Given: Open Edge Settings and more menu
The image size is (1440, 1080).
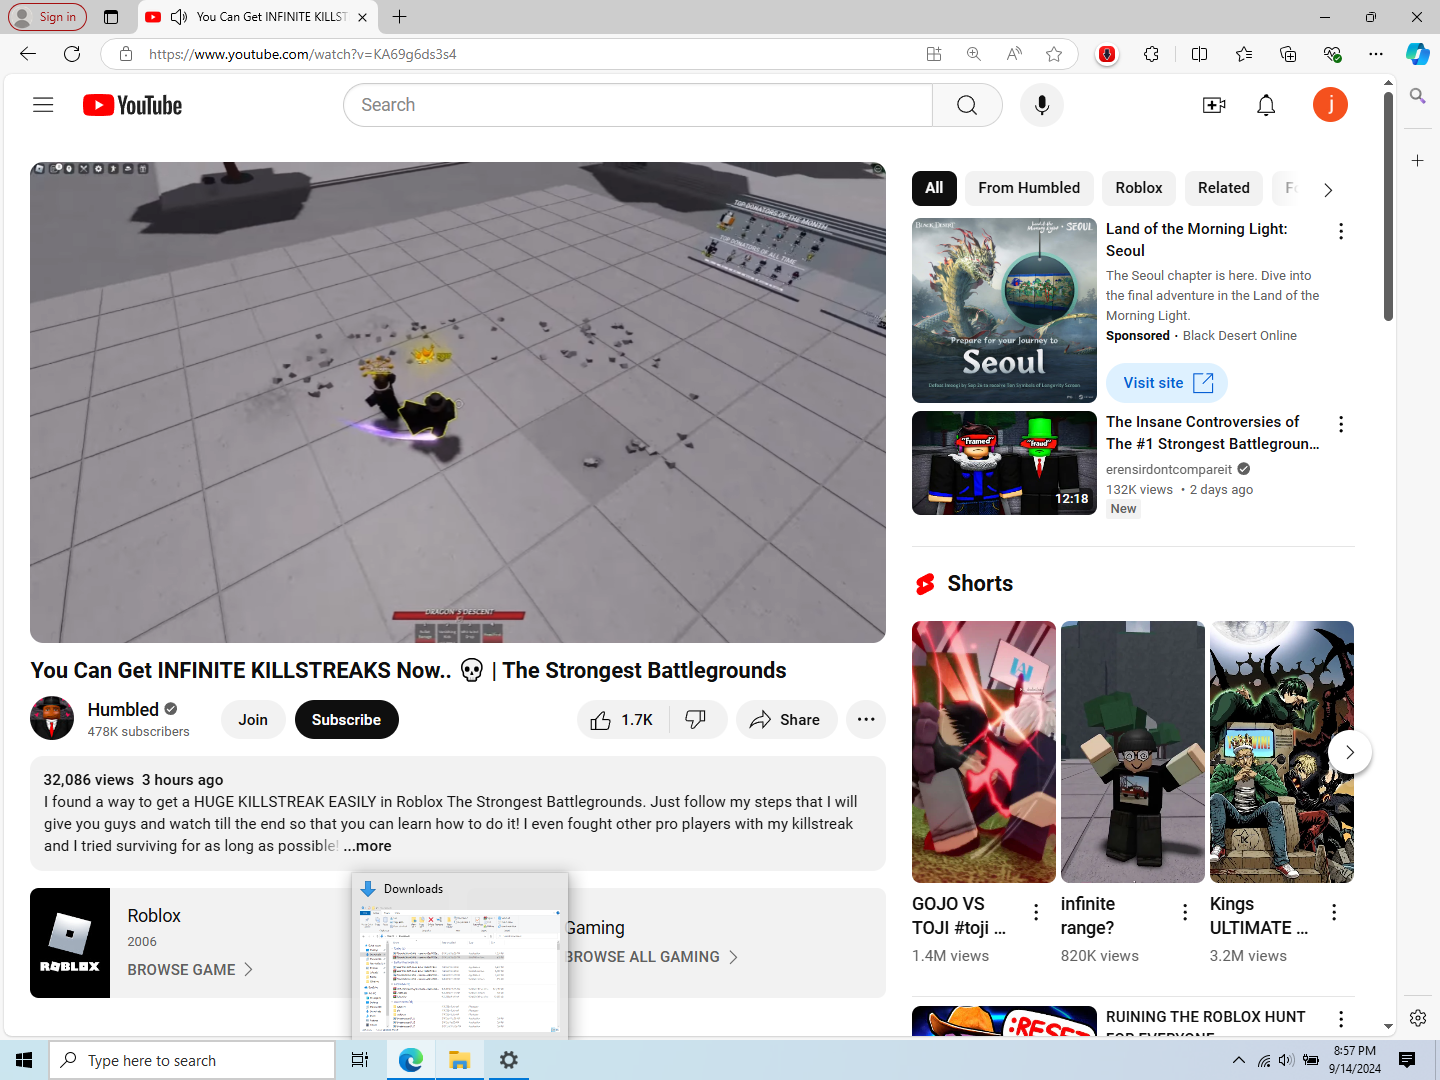Looking at the screenshot, I should (x=1376, y=54).
